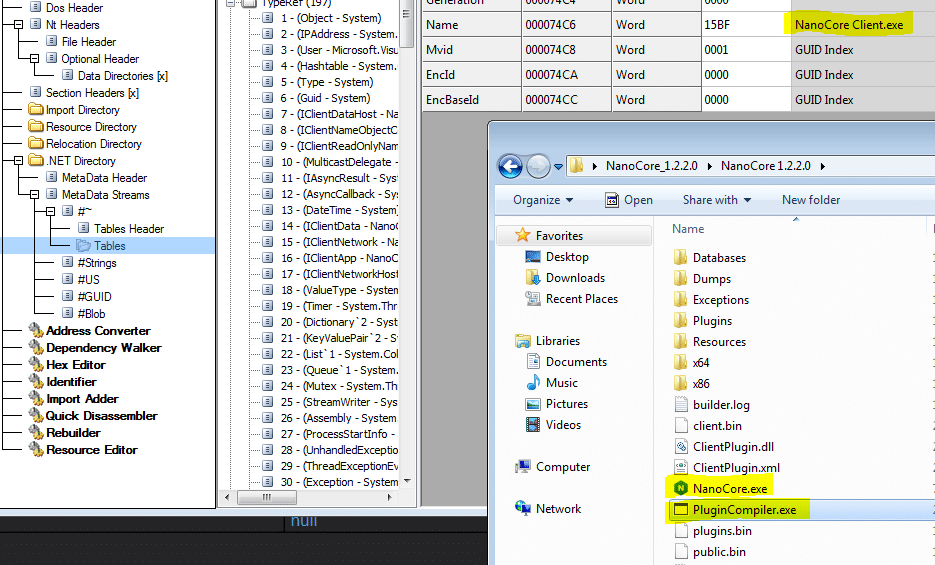Viewport: 935px width, 565px height.
Task: Select the Favorites header in navigation pane
Action: pos(574,235)
